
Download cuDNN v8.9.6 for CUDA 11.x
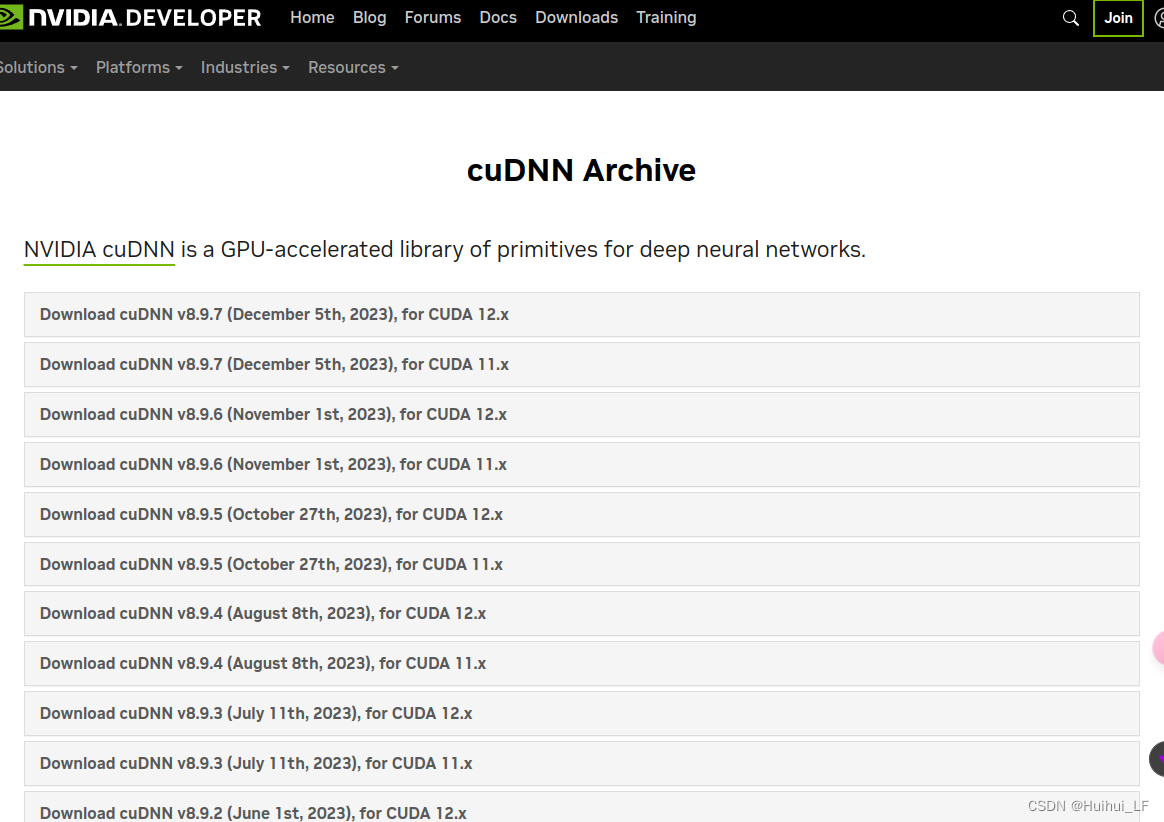(x=272, y=464)
